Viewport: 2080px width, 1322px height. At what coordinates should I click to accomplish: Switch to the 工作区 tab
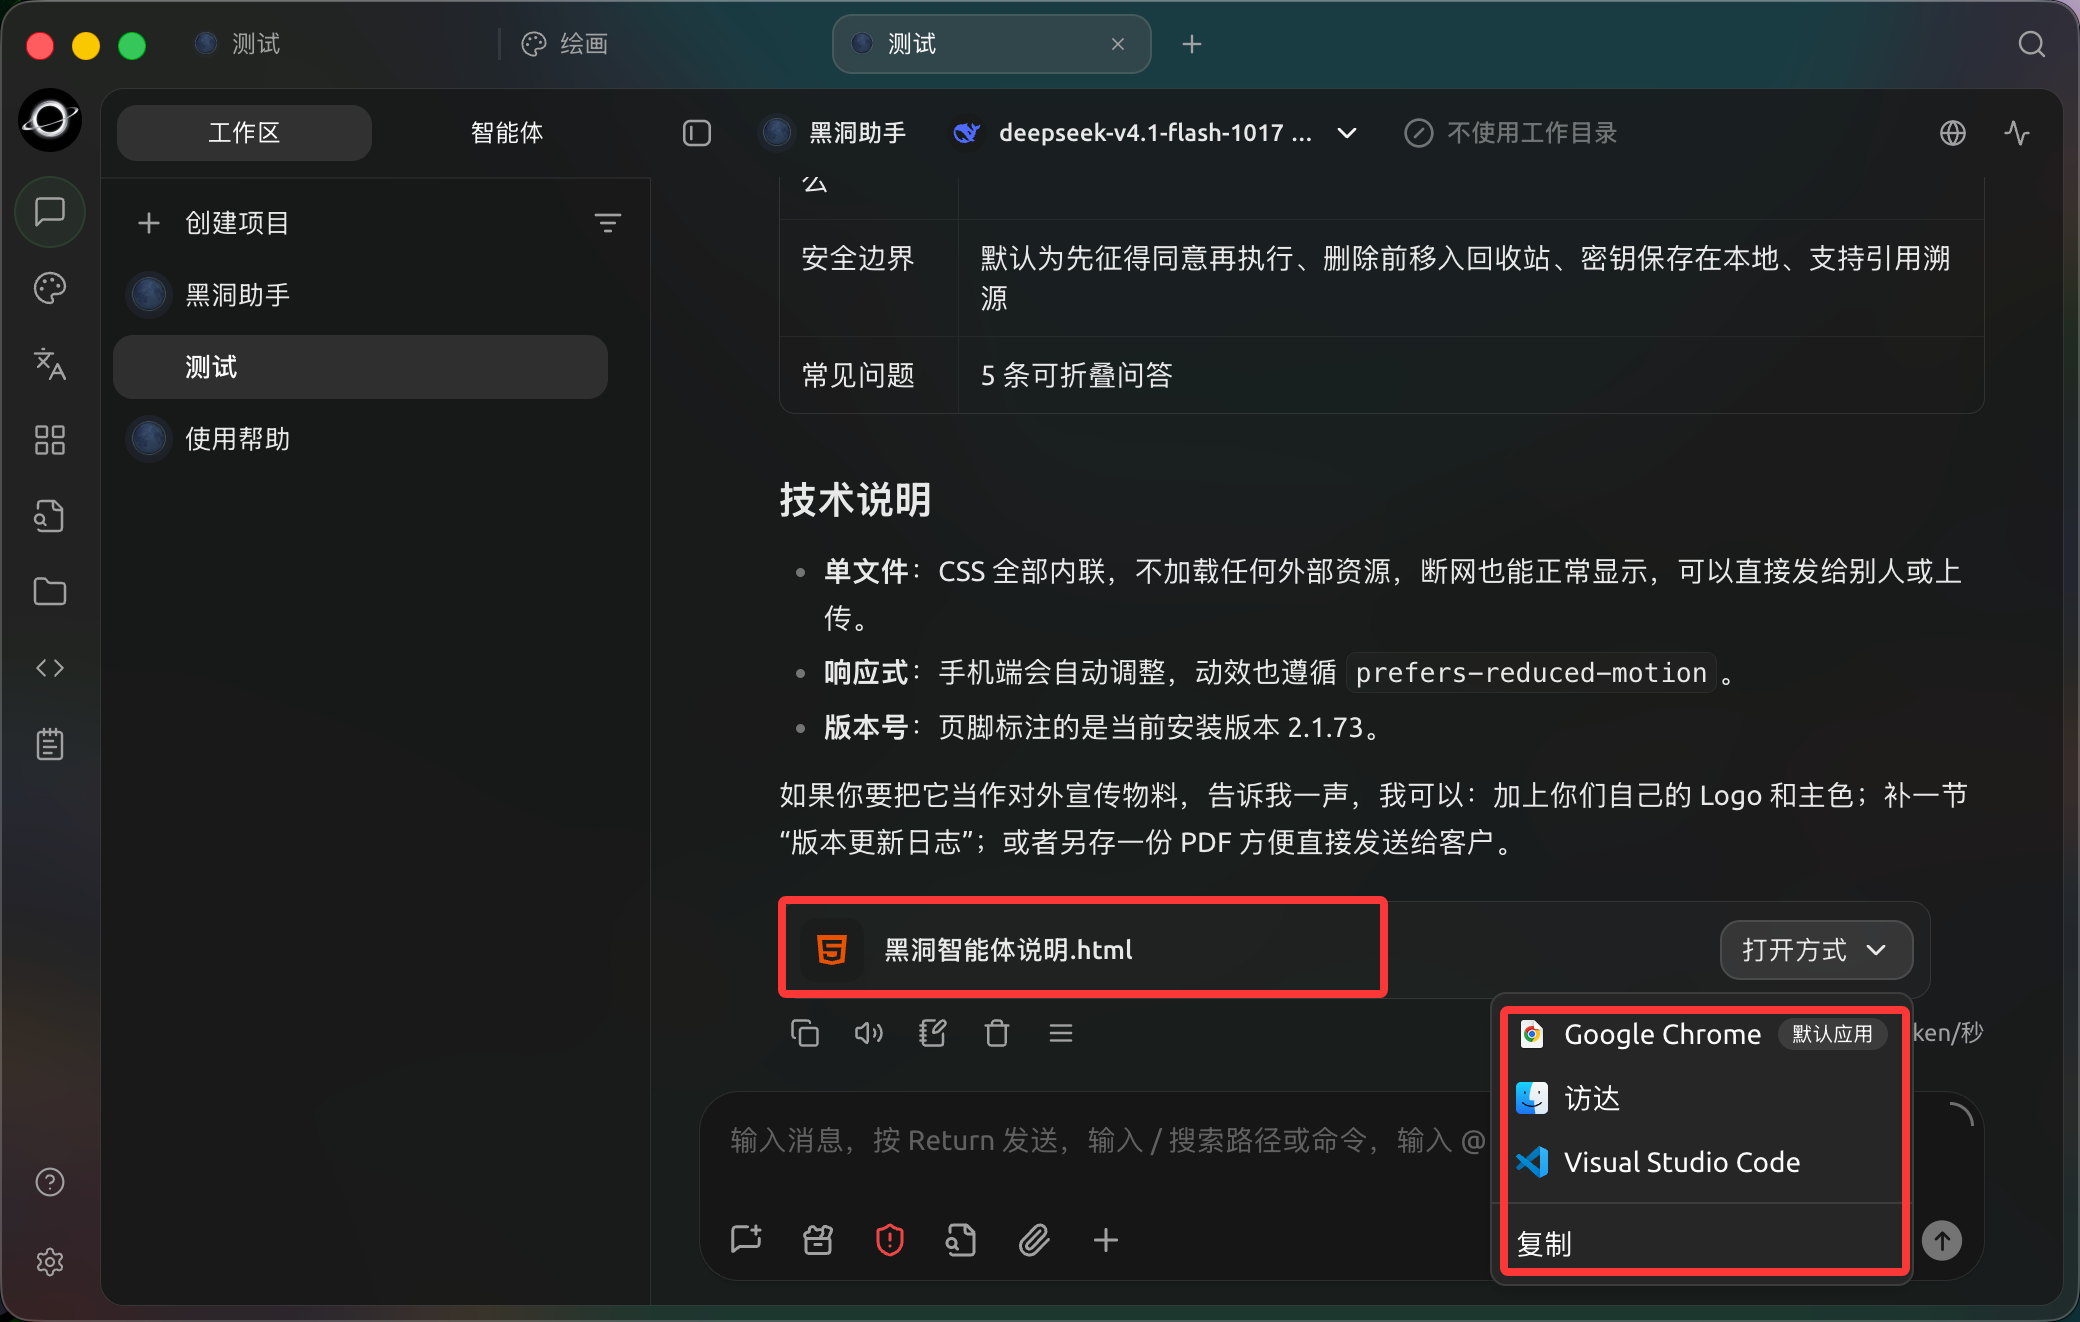pyautogui.click(x=244, y=133)
